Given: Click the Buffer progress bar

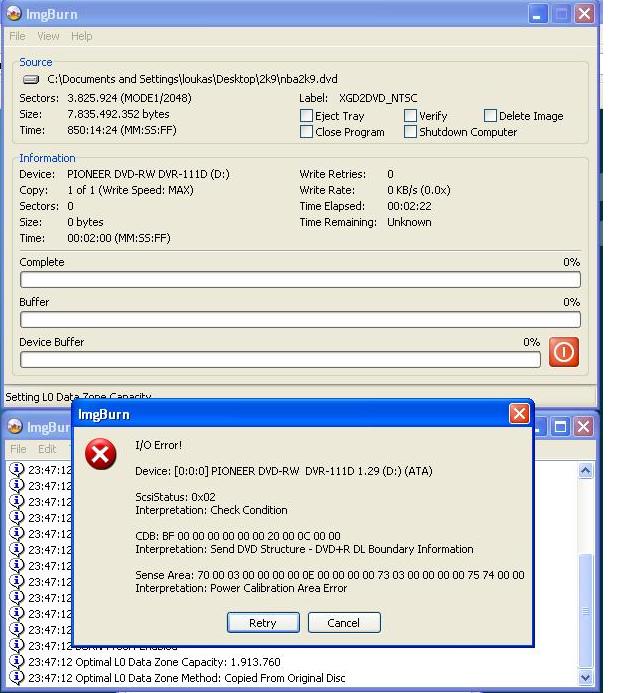Looking at the screenshot, I should 300,319.
